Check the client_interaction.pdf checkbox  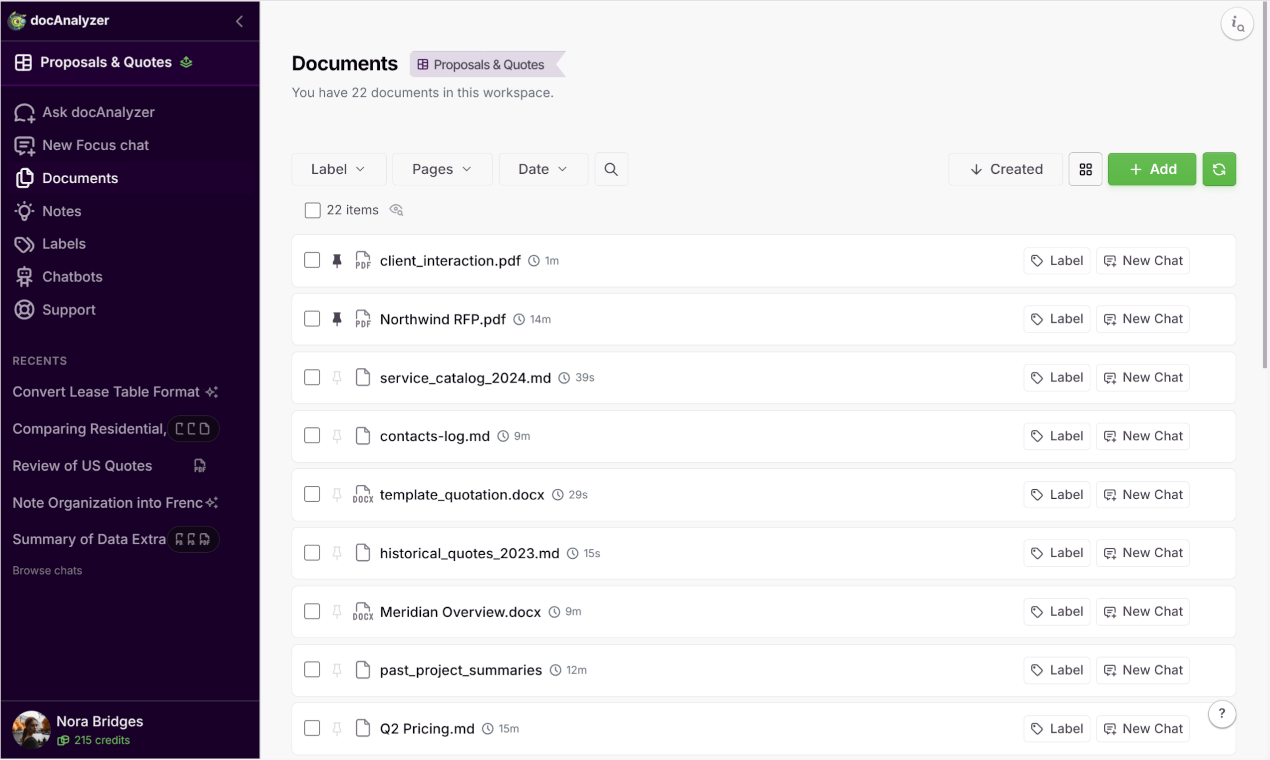pyautogui.click(x=312, y=261)
